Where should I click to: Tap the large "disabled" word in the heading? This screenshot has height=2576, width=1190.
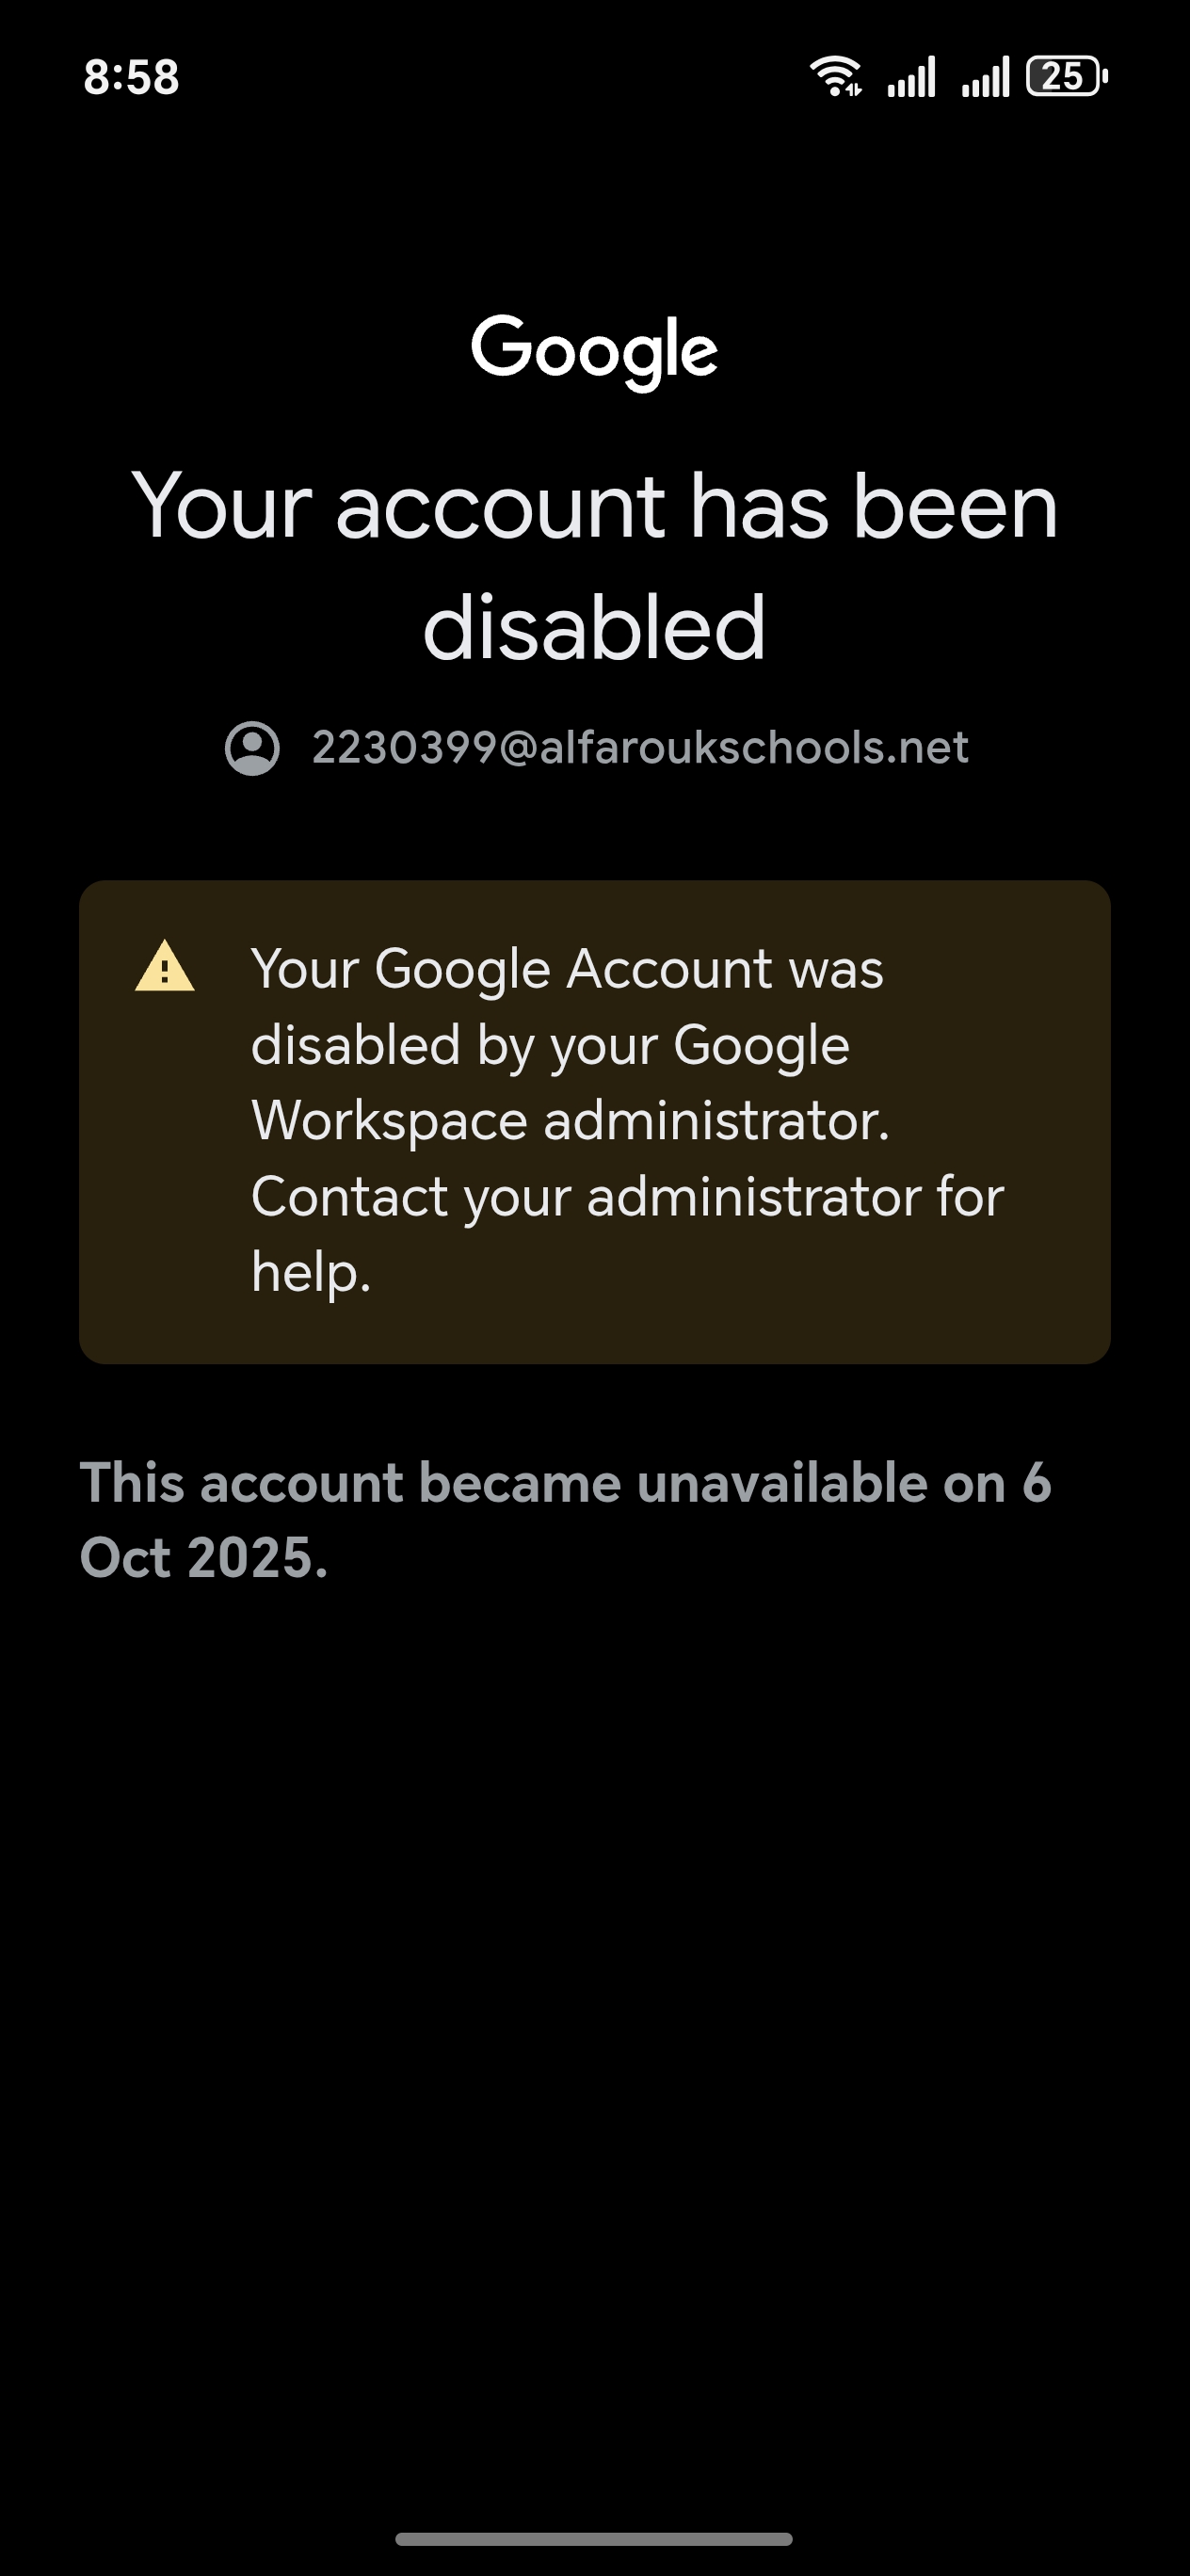(594, 628)
